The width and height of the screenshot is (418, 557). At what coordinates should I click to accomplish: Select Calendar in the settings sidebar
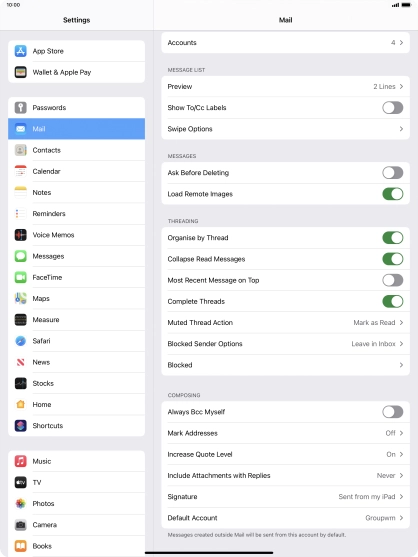coord(76,171)
